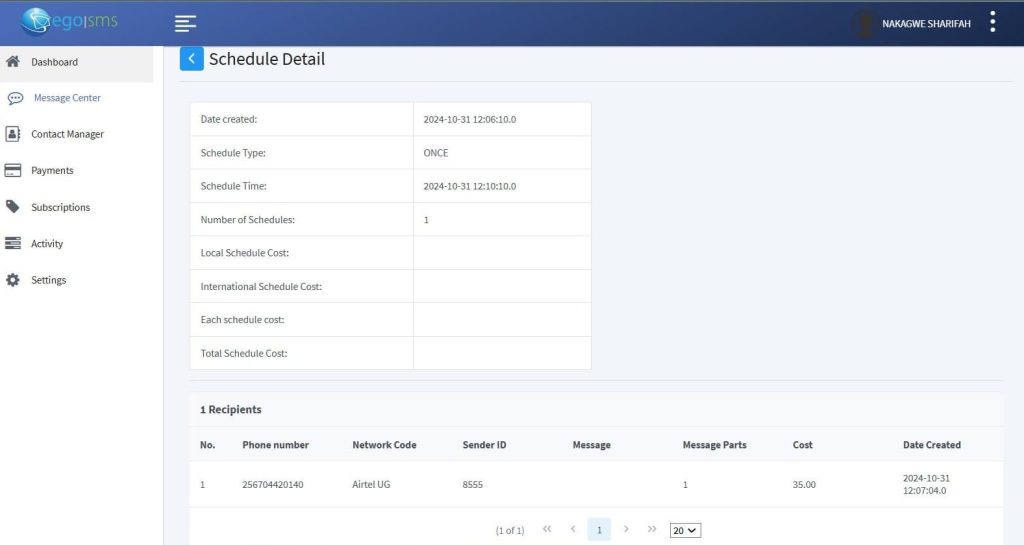Screen dimensions: 1024x545
Task: Click the Dashboard home icon
Action: pyautogui.click(x=13, y=62)
